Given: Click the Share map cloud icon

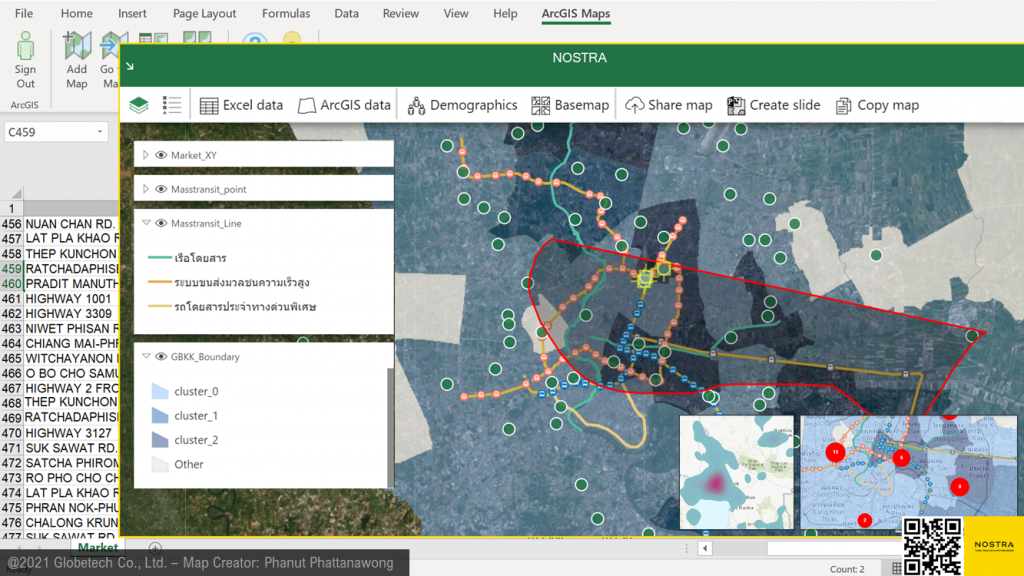Looking at the screenshot, I should coord(634,106).
